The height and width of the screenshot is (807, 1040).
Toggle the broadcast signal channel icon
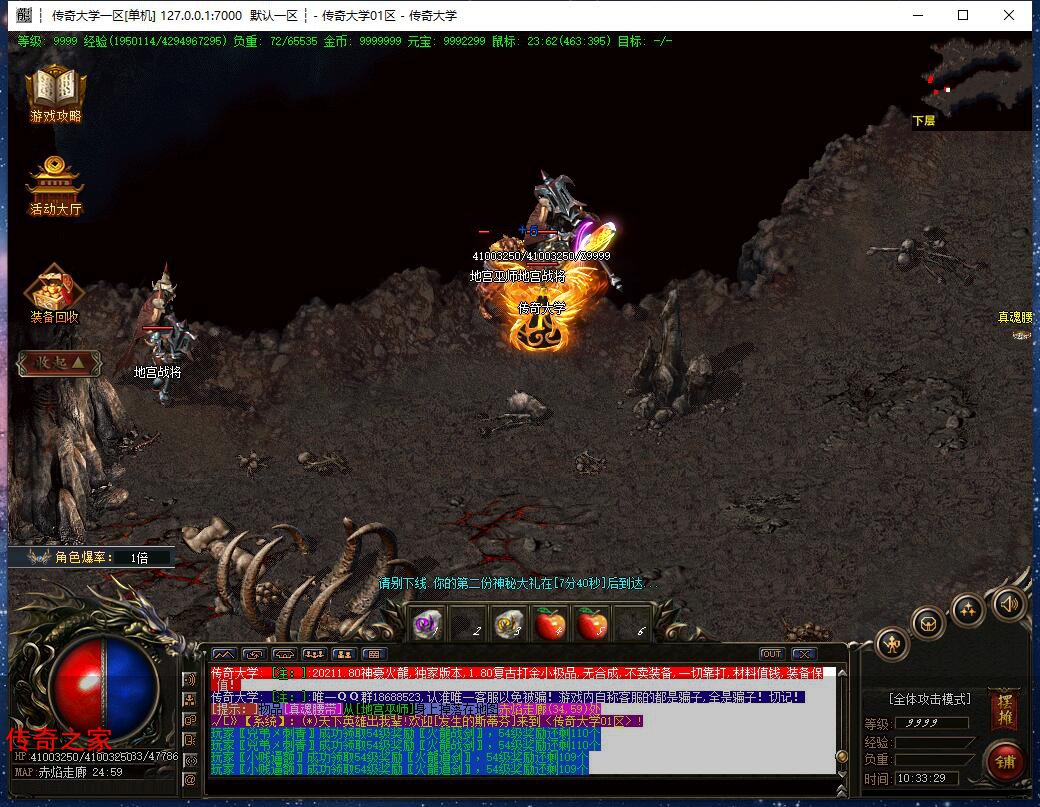(190, 760)
